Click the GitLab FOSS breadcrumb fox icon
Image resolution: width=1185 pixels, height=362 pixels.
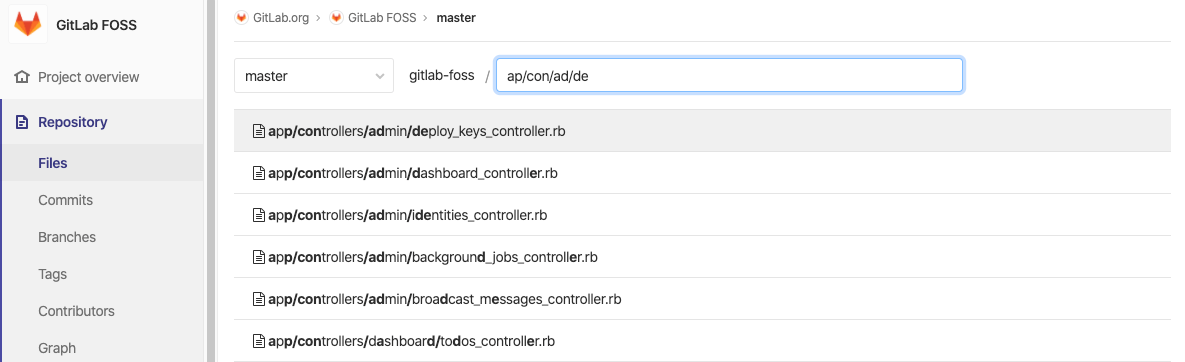pos(336,17)
